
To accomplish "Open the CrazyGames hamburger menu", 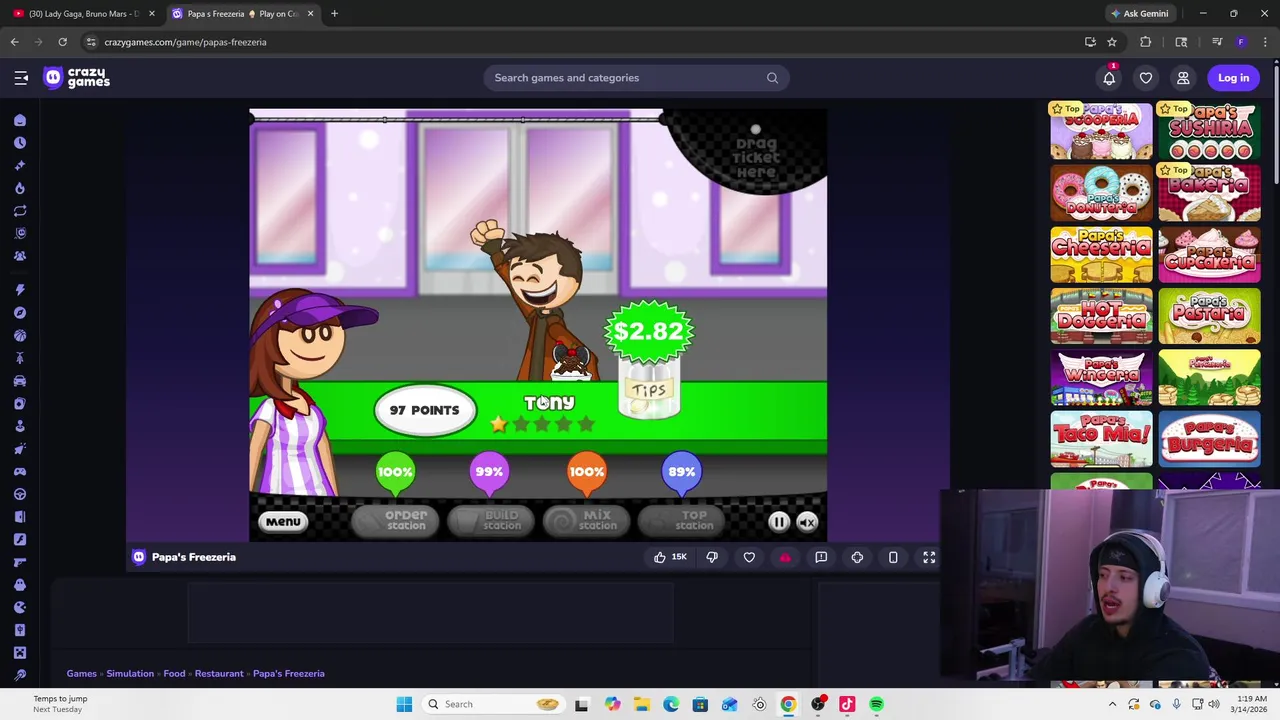I will click(21, 78).
